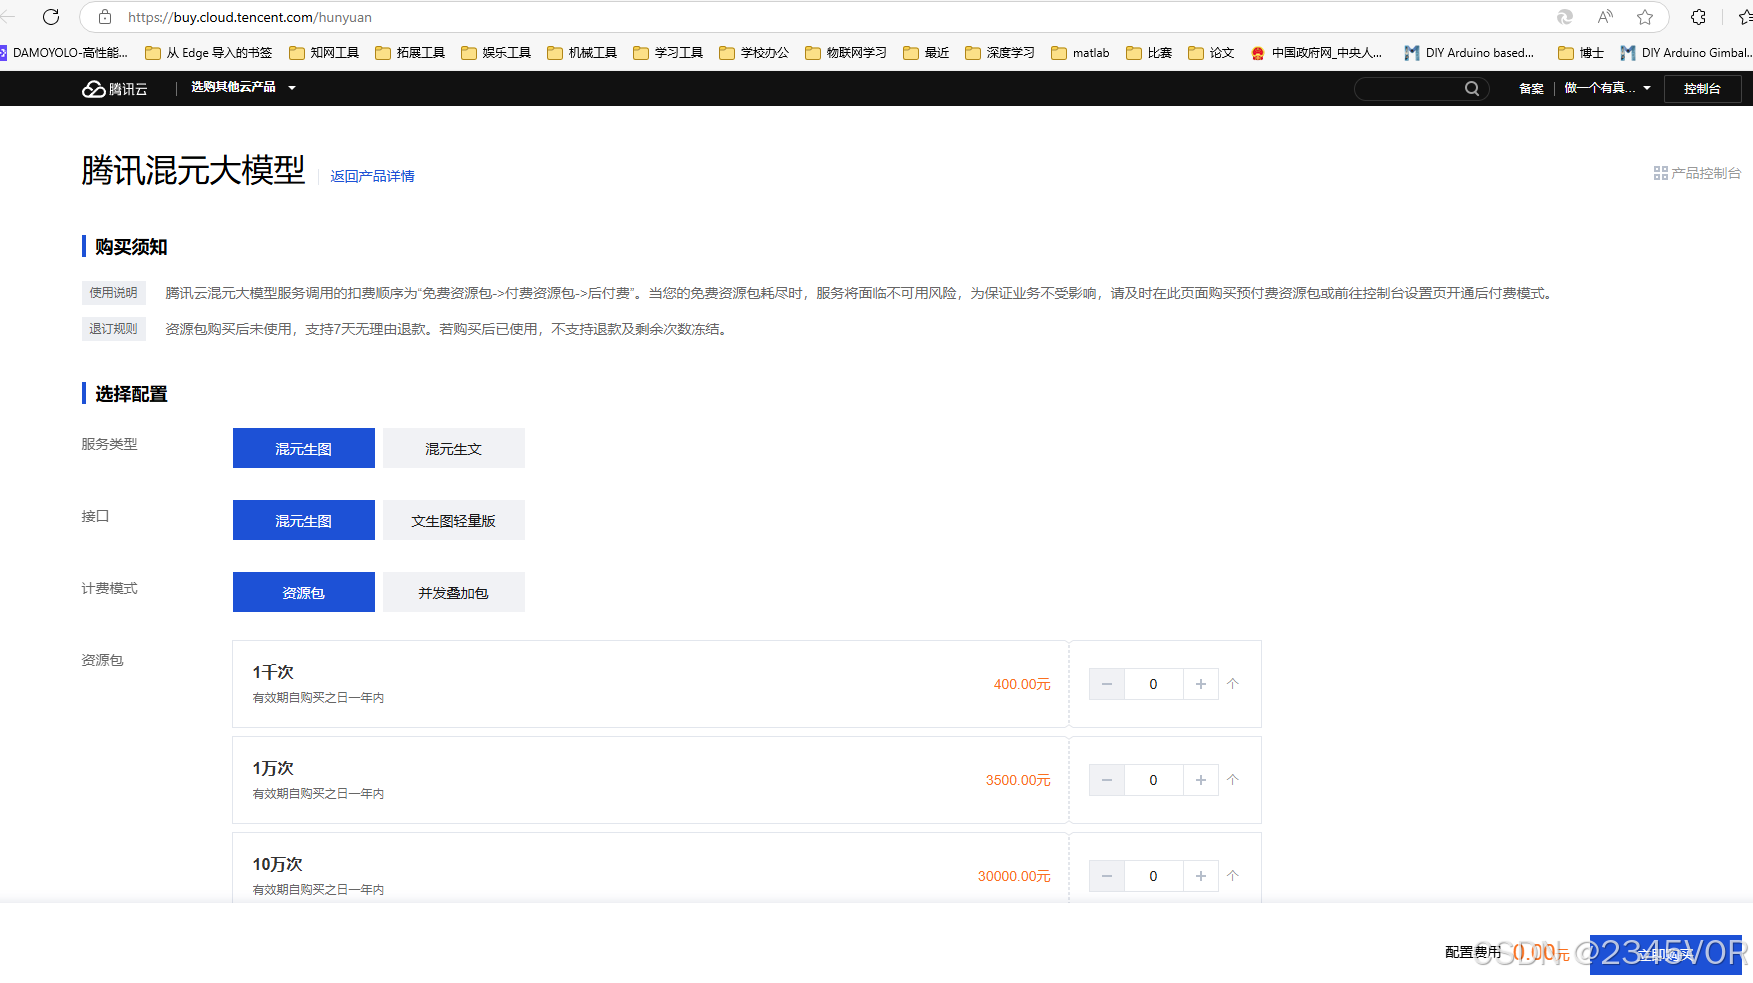Increase quantity of the 10万次 package
This screenshot has width=1753, height=983.
coord(1201,876)
